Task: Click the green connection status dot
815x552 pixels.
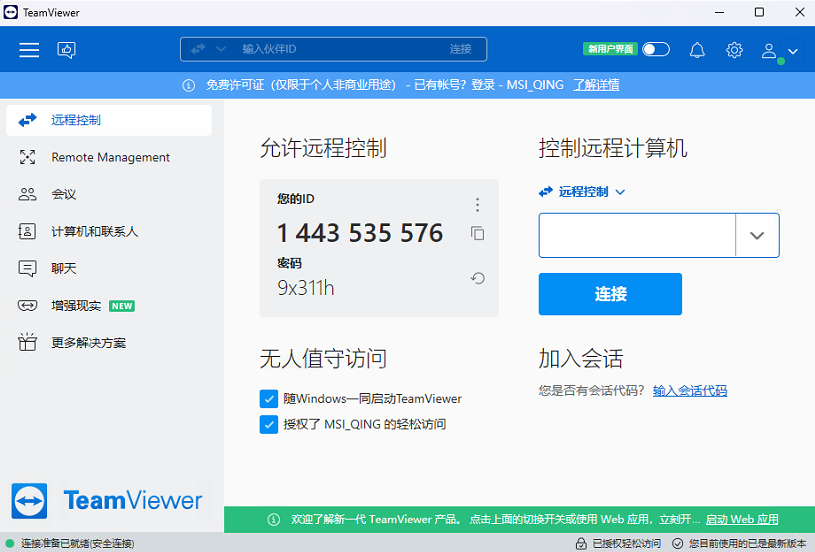Action: 9,544
